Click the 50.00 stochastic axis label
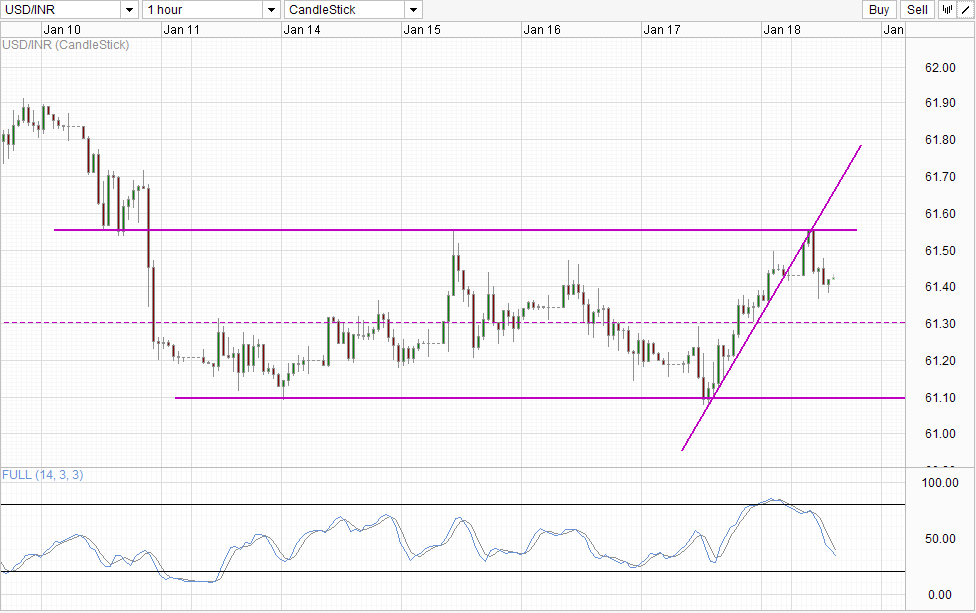Image resolution: width=976 pixels, height=613 pixels. 940,539
